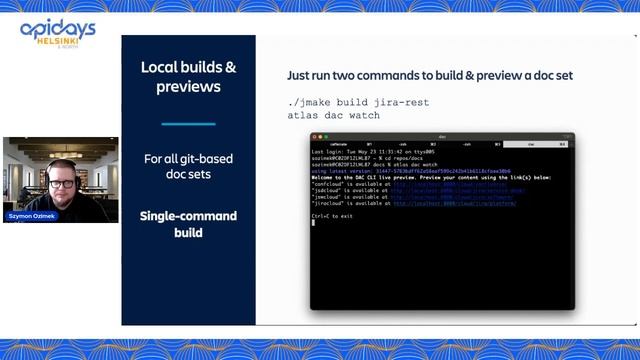Click the terminal window title 'dac'
Image resolution: width=640 pixels, height=360 pixels.
[x=442, y=137]
